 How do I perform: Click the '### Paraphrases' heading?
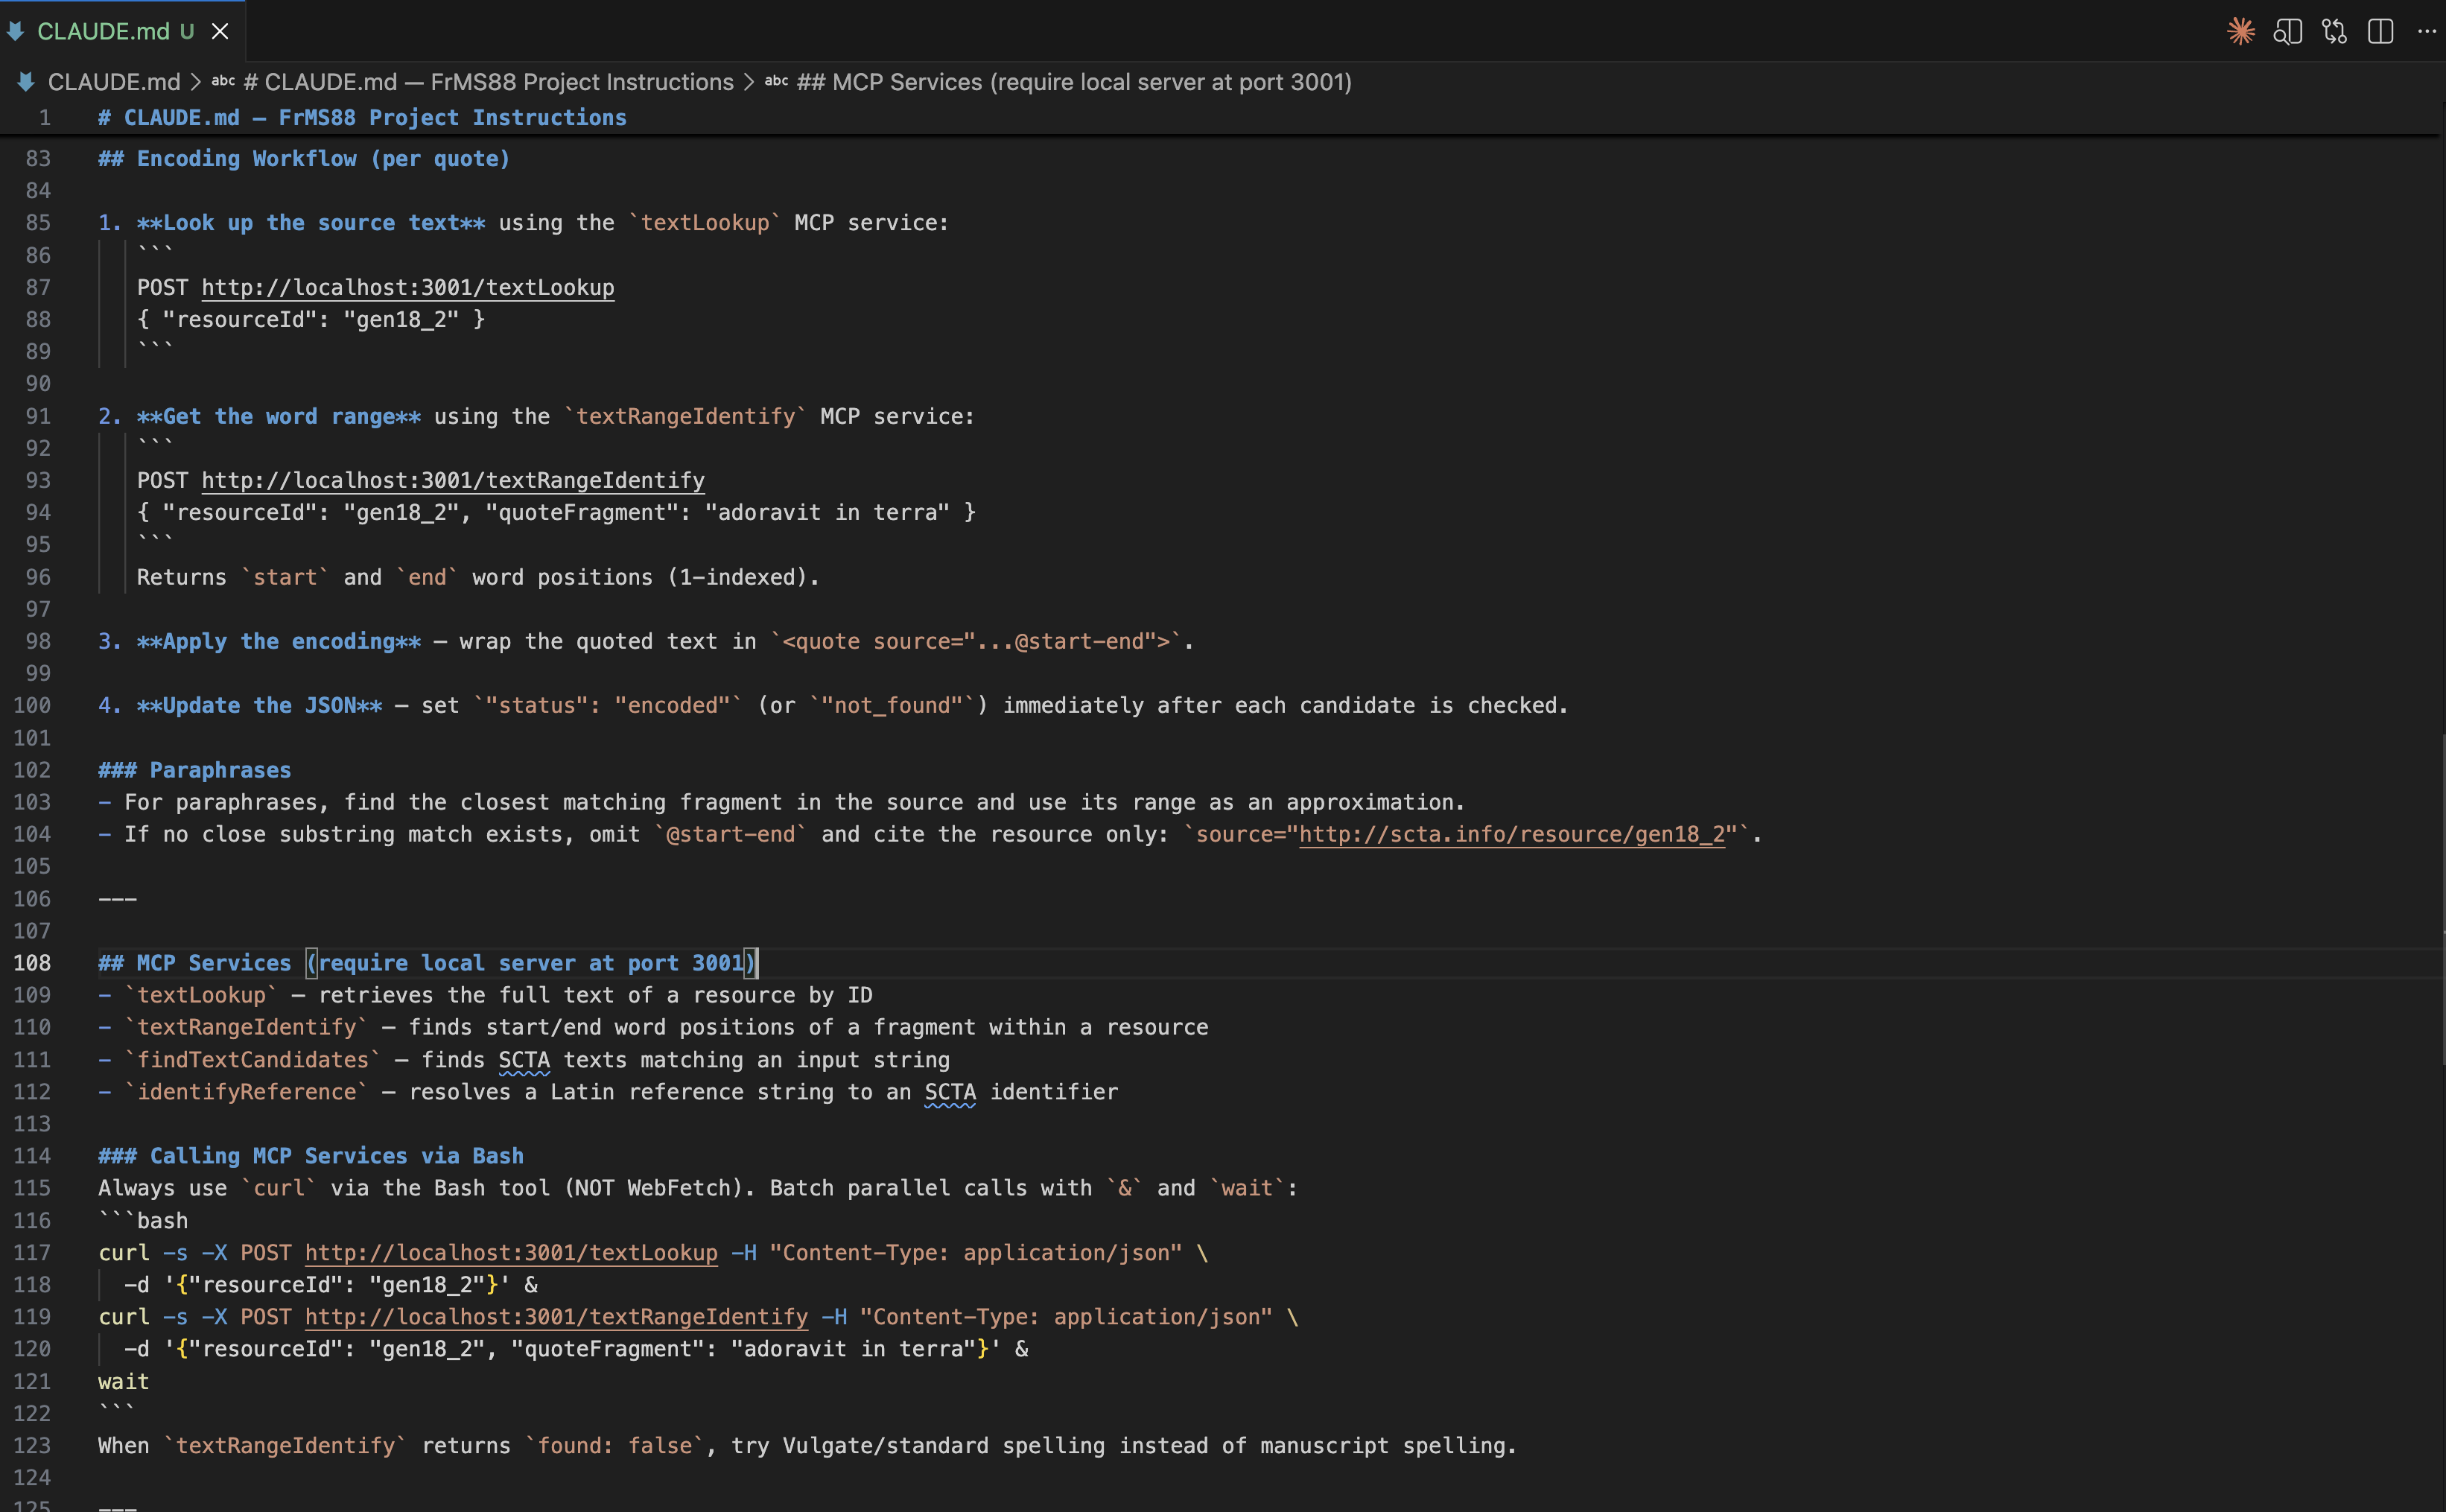195,771
